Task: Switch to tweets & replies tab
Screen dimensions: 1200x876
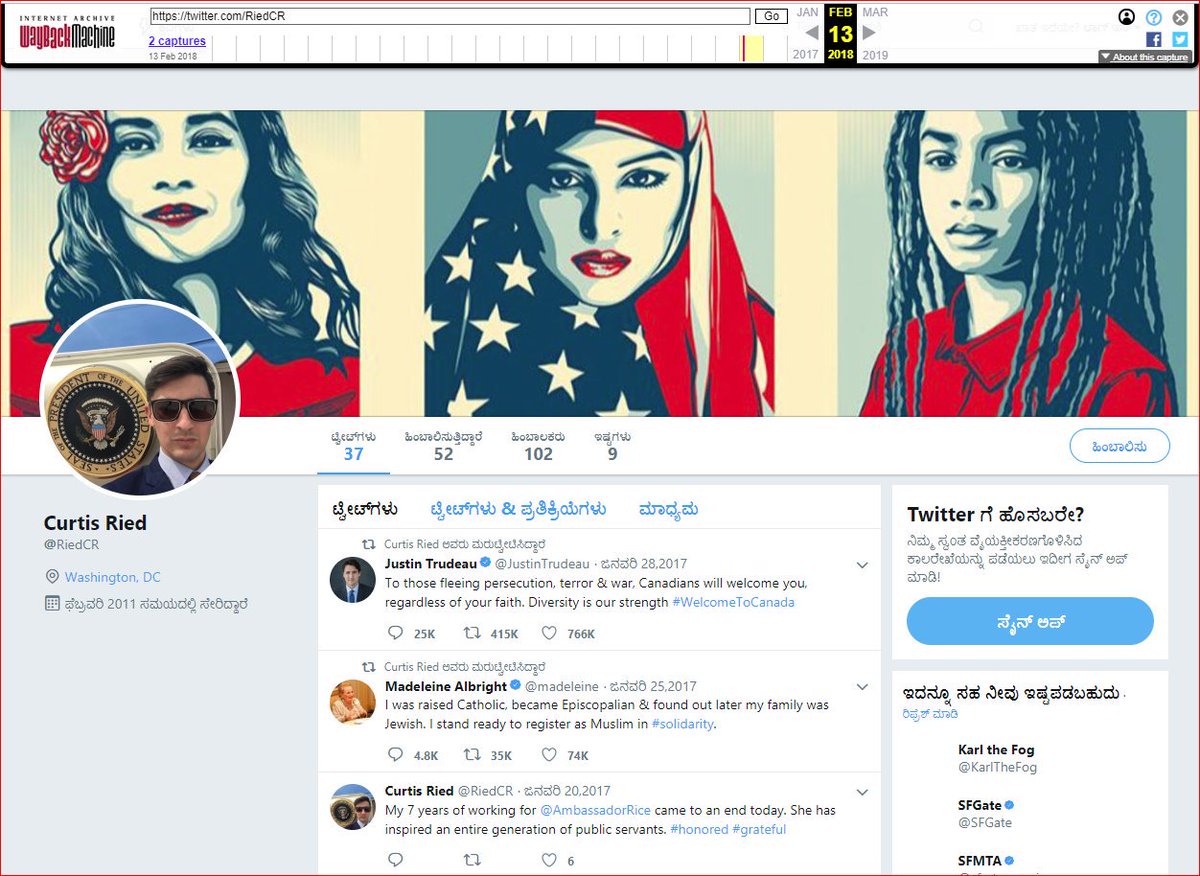Action: tap(518, 509)
